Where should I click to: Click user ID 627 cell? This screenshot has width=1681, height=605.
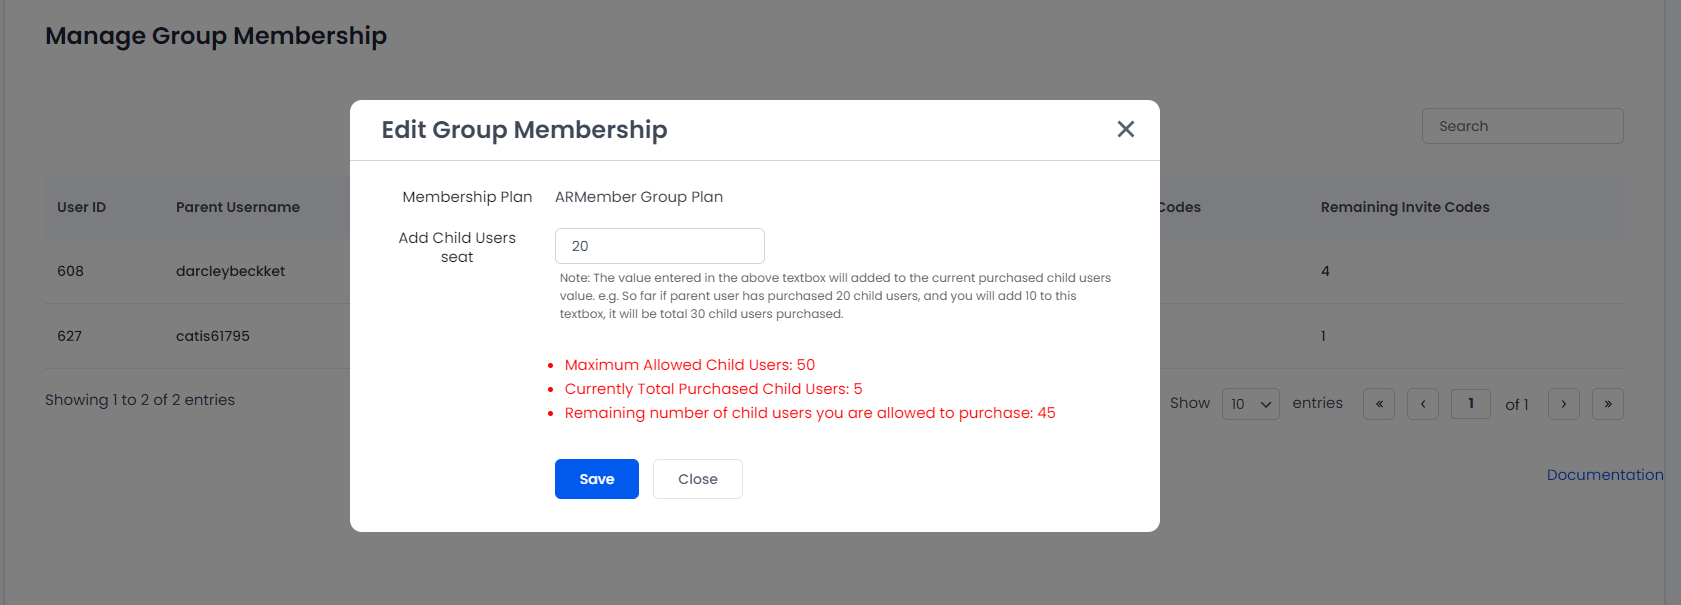pos(70,336)
